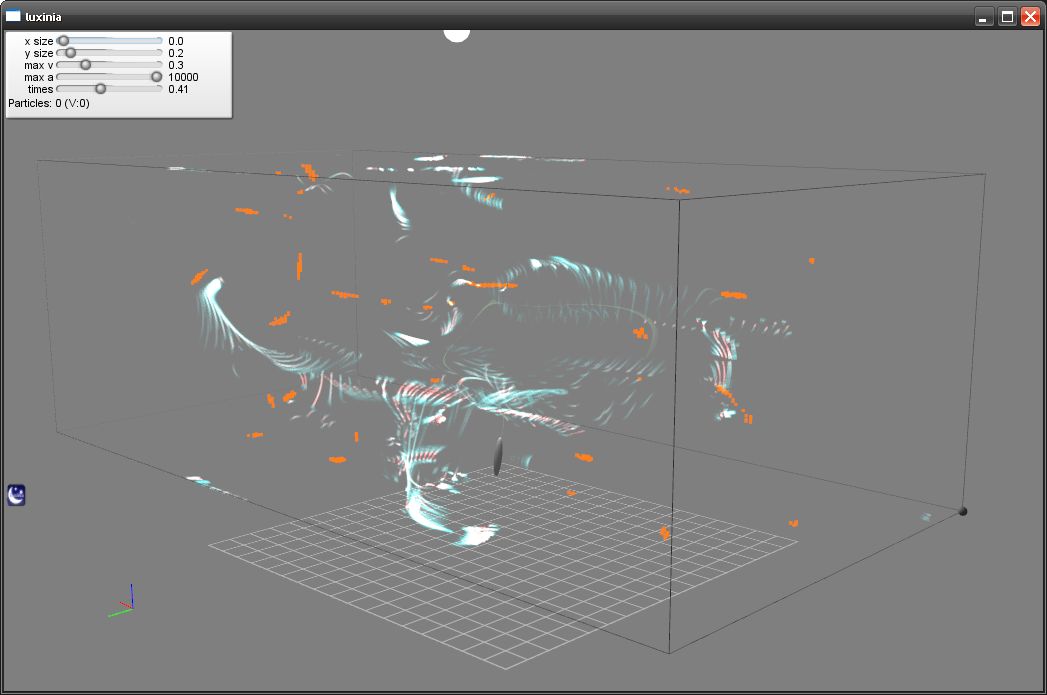
Task: Click the max v slider handle
Action: (x=85, y=65)
